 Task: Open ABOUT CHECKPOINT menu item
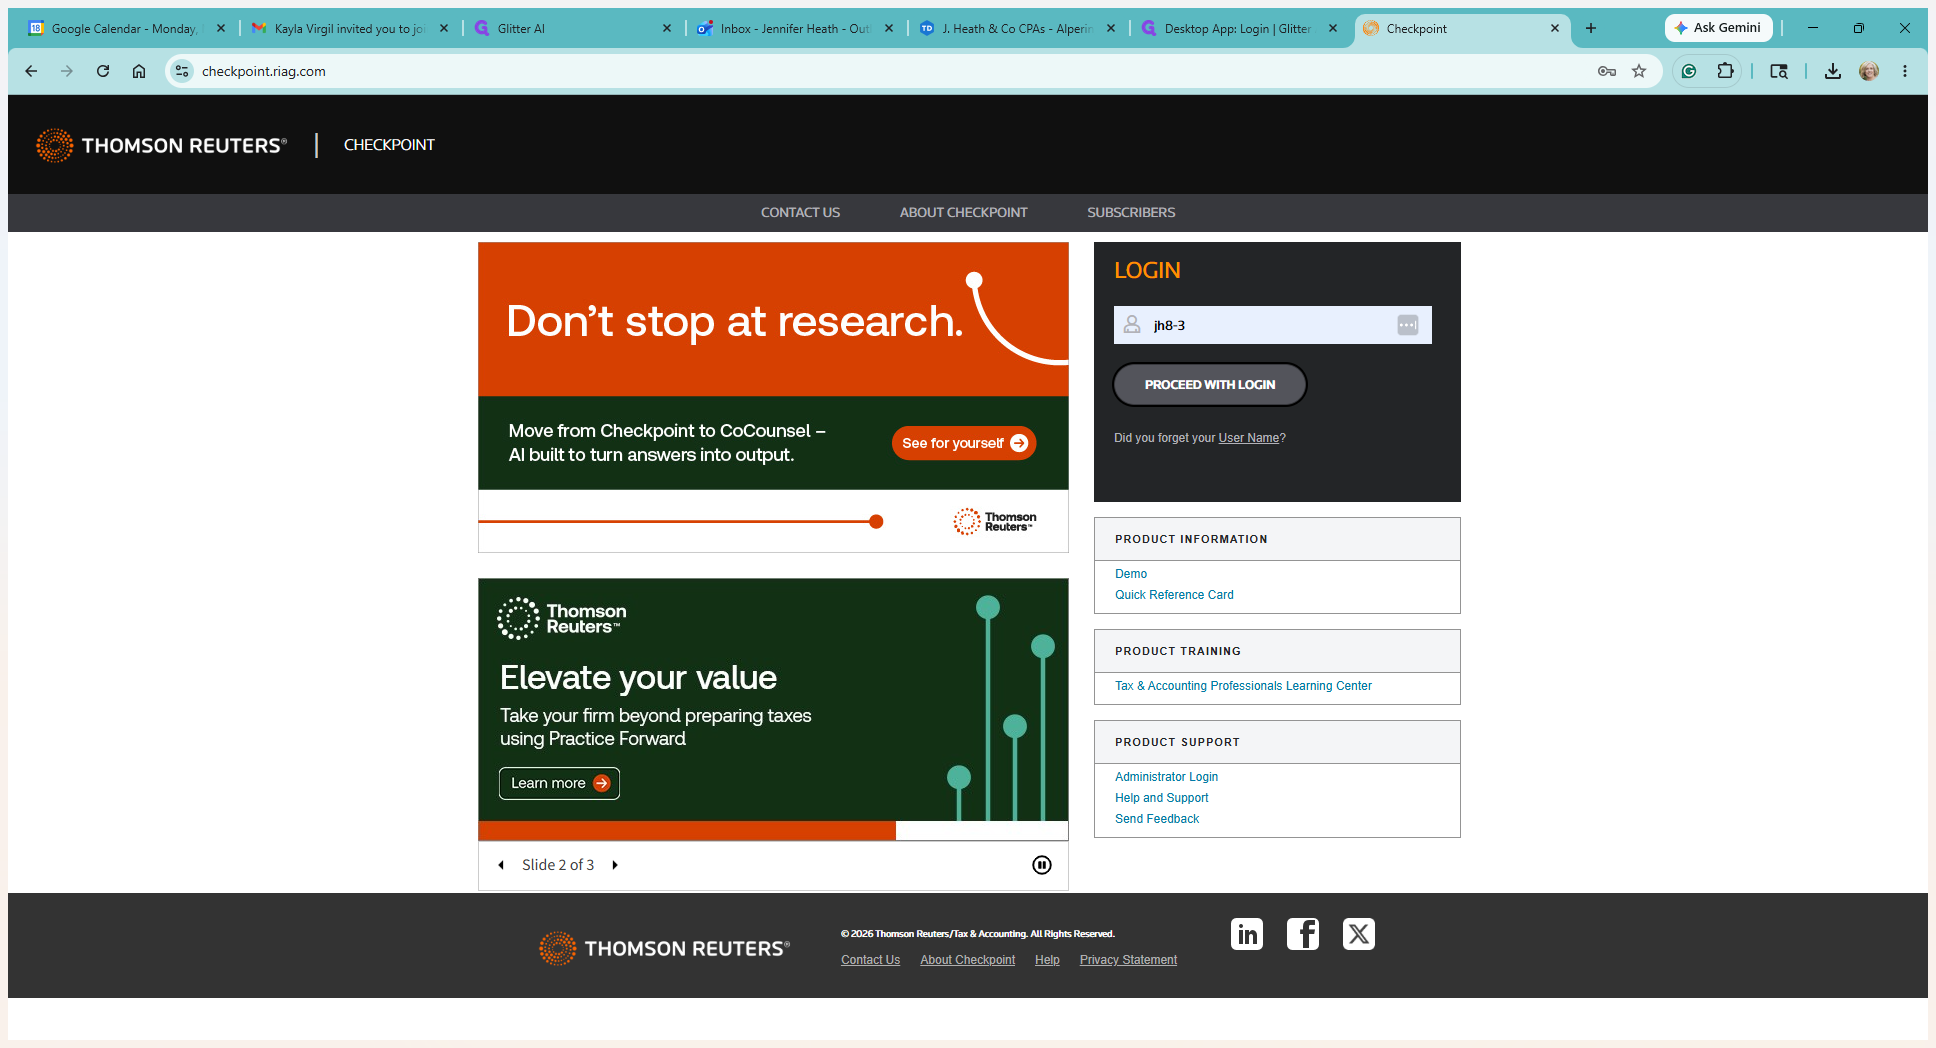(963, 212)
